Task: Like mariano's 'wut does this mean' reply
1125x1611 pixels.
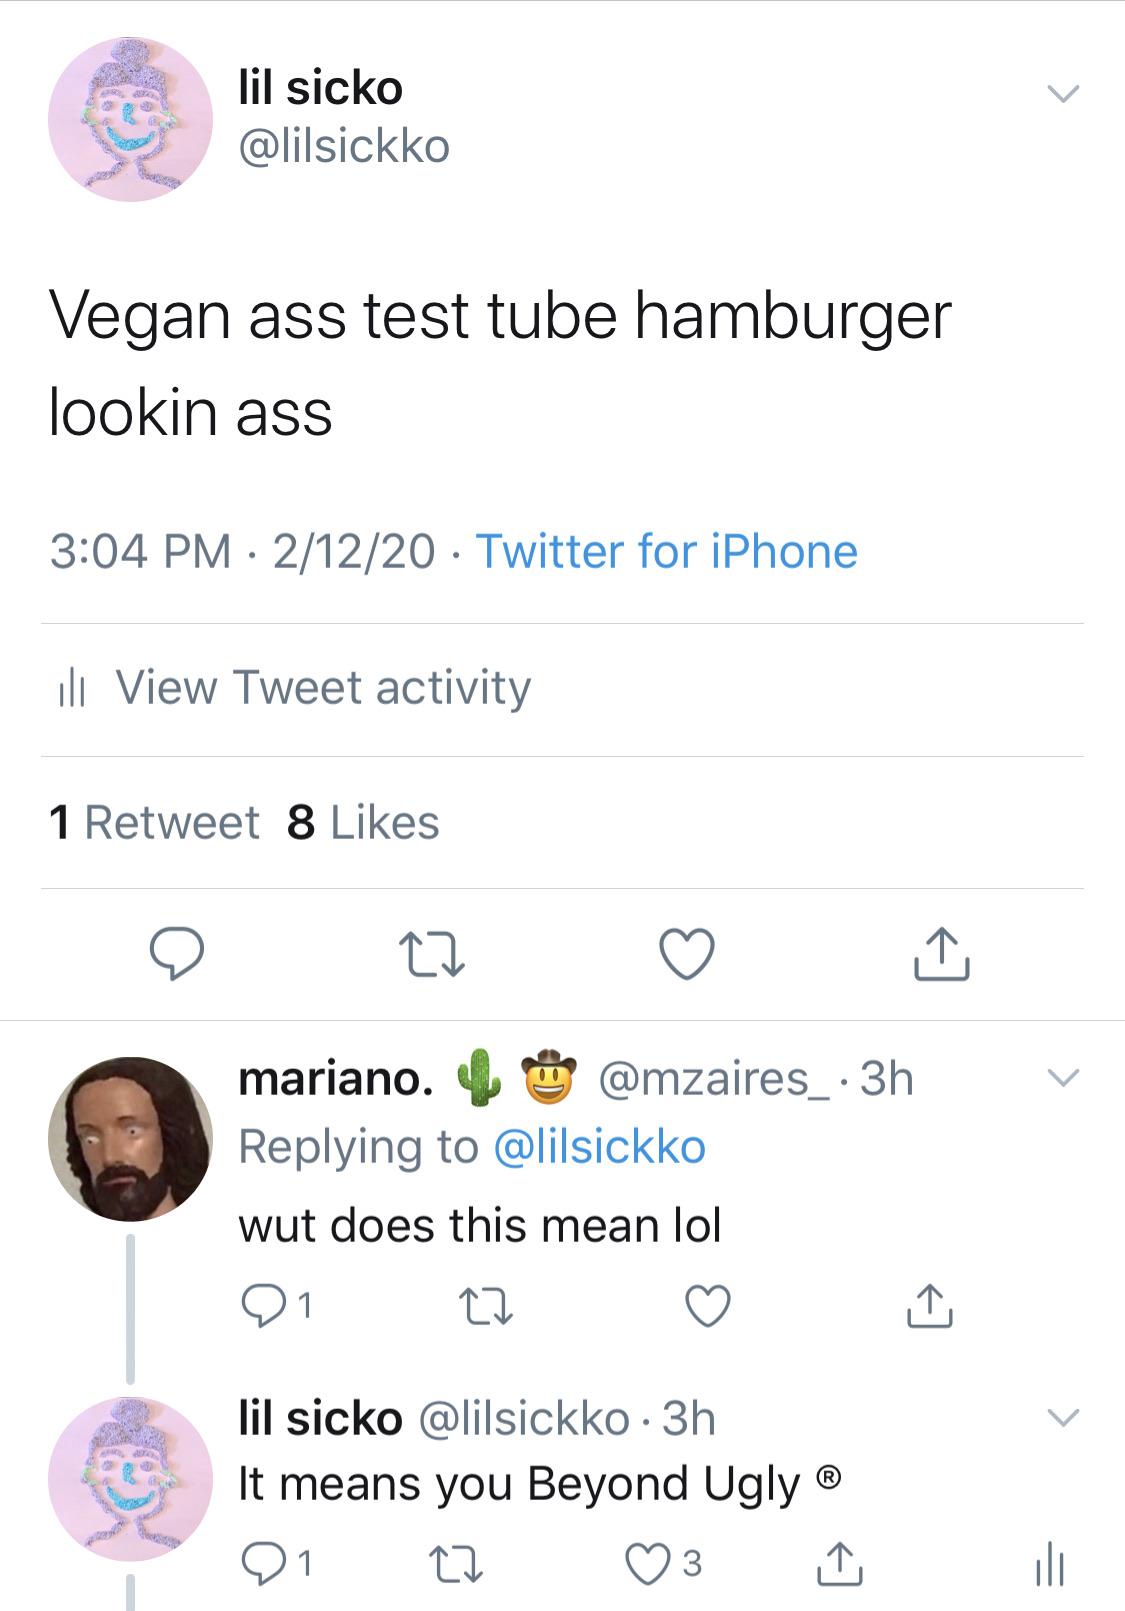Action: pyautogui.click(x=708, y=1305)
